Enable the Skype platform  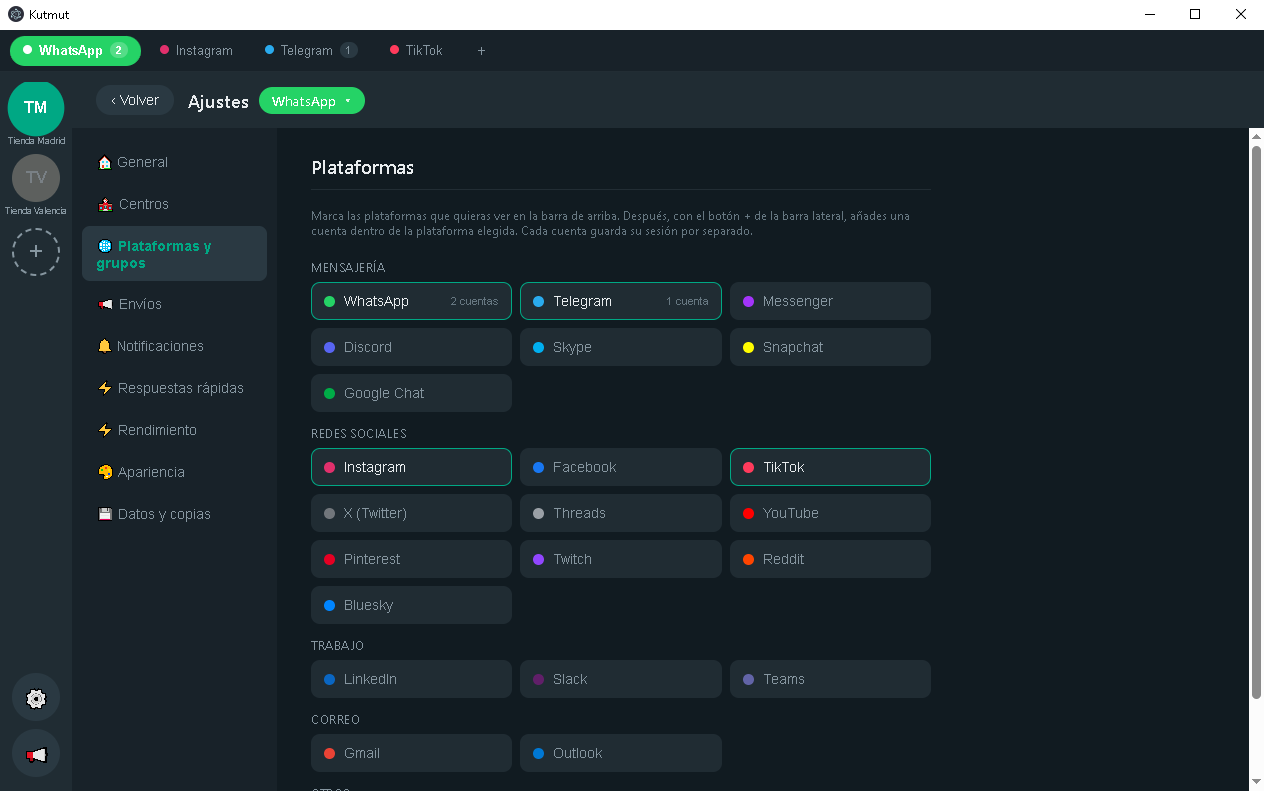click(x=621, y=347)
